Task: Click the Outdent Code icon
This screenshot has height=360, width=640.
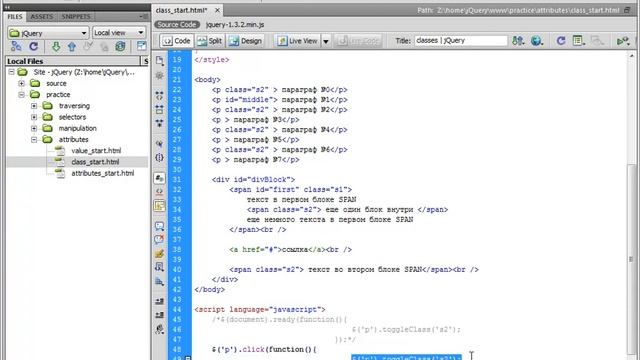Action: click(160, 315)
